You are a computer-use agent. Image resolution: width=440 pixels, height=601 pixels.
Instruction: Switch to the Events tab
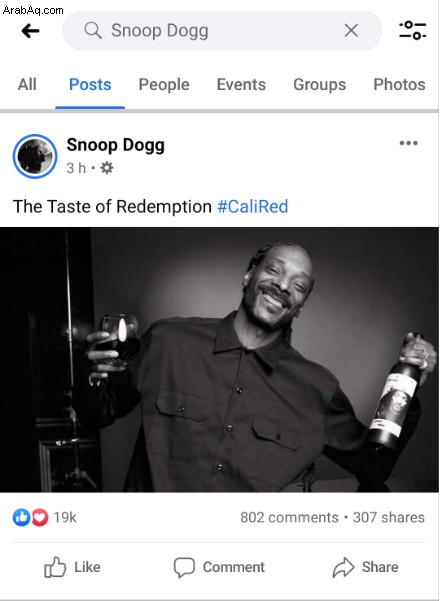tap(241, 84)
